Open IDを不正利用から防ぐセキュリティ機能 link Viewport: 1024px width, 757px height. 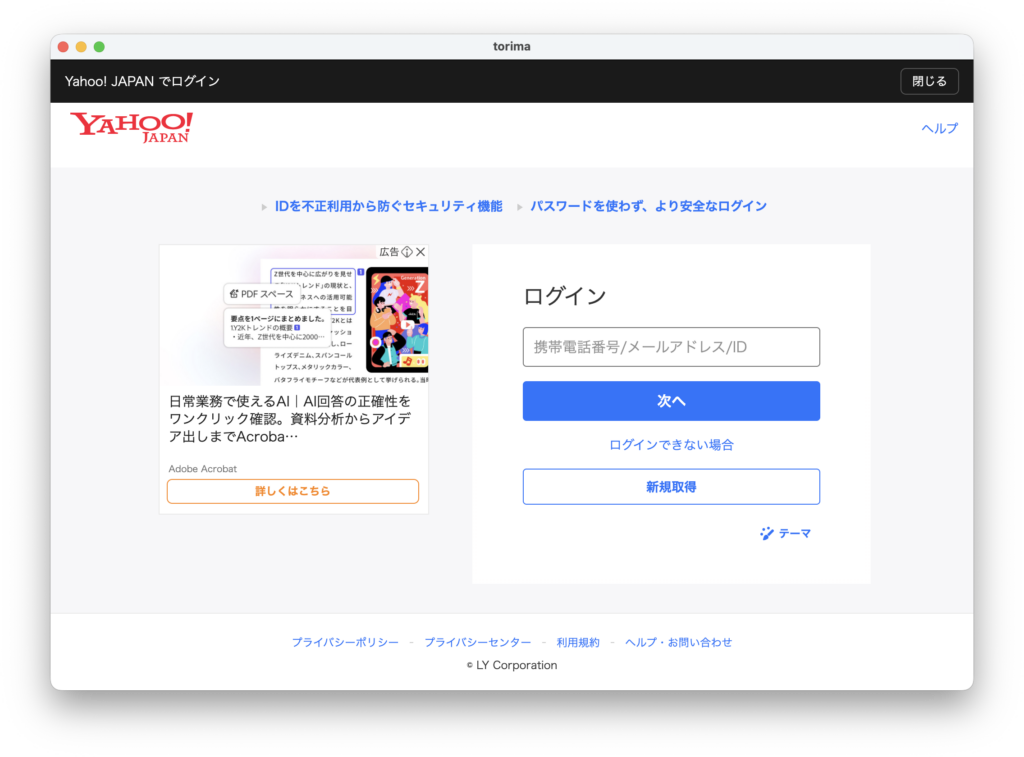(x=388, y=206)
